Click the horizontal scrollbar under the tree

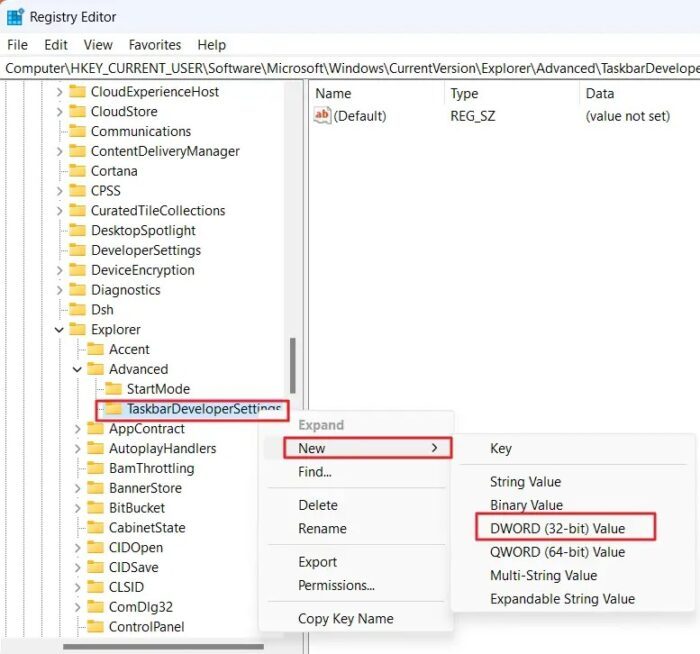pos(163,646)
